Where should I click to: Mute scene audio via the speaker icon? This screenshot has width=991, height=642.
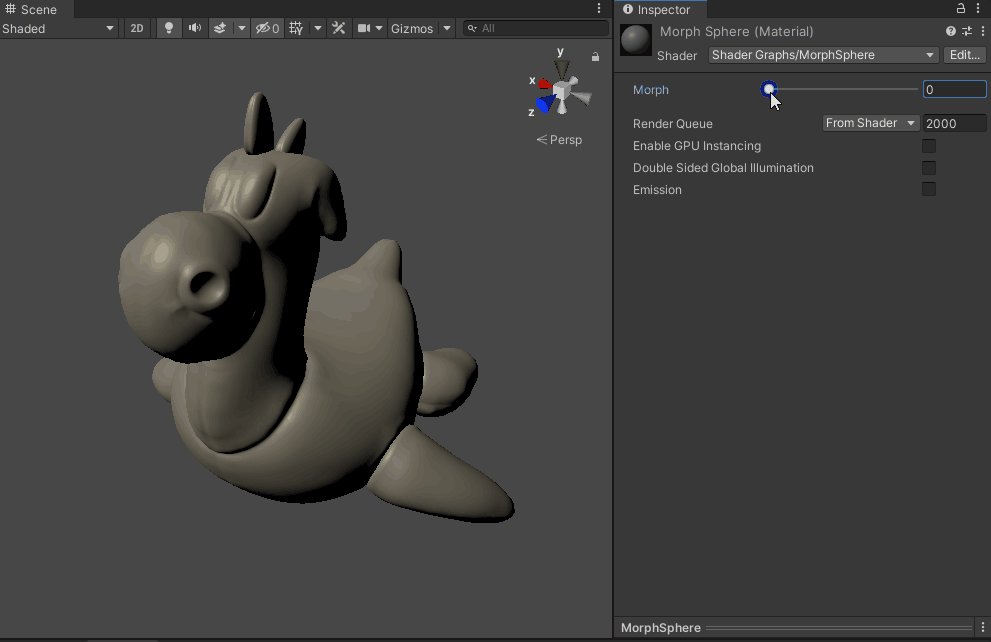193,28
